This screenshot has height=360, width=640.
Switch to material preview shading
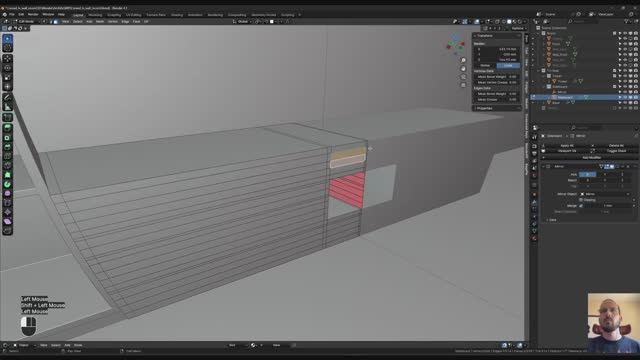pos(514,22)
